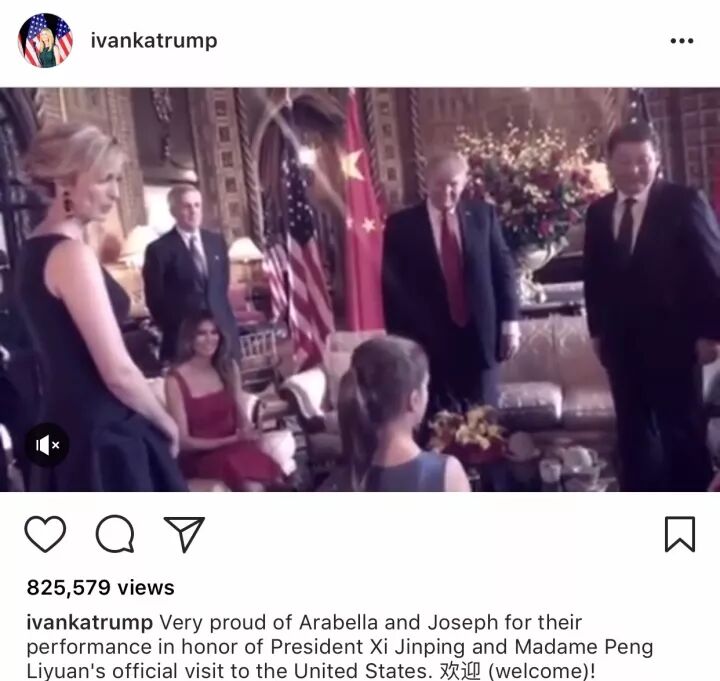The image size is (720, 681).
Task: Tap the Chinese flag in the video
Action: pos(363,211)
